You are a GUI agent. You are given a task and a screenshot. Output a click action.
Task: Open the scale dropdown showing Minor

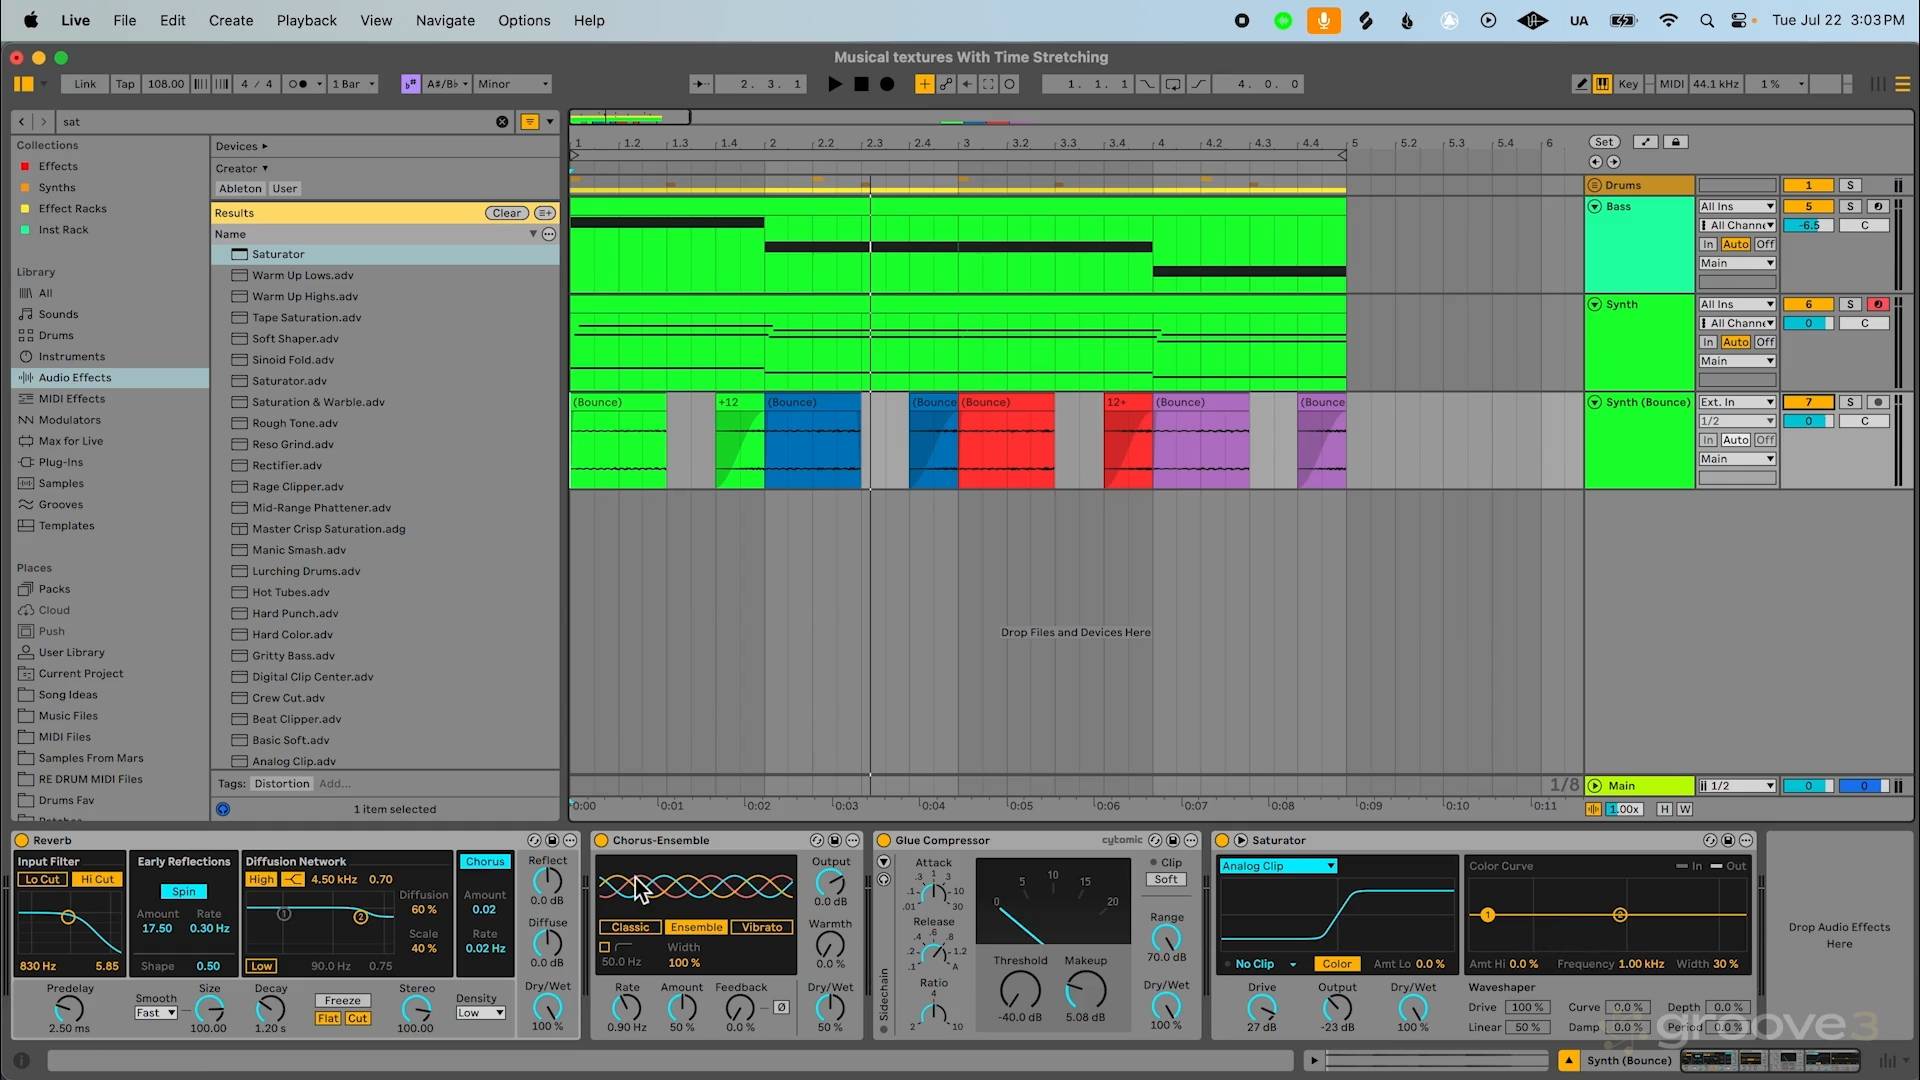(x=512, y=84)
